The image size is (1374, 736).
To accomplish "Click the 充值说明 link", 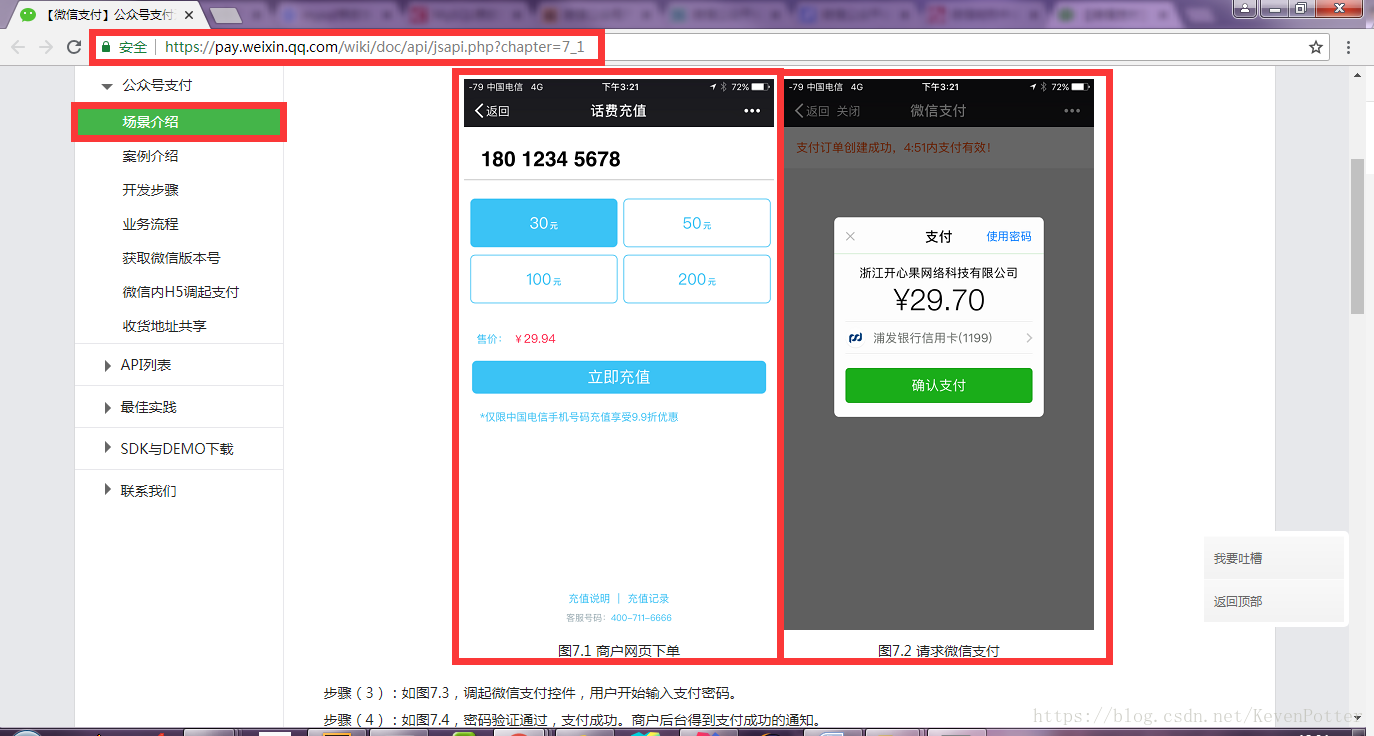I will point(589,599).
